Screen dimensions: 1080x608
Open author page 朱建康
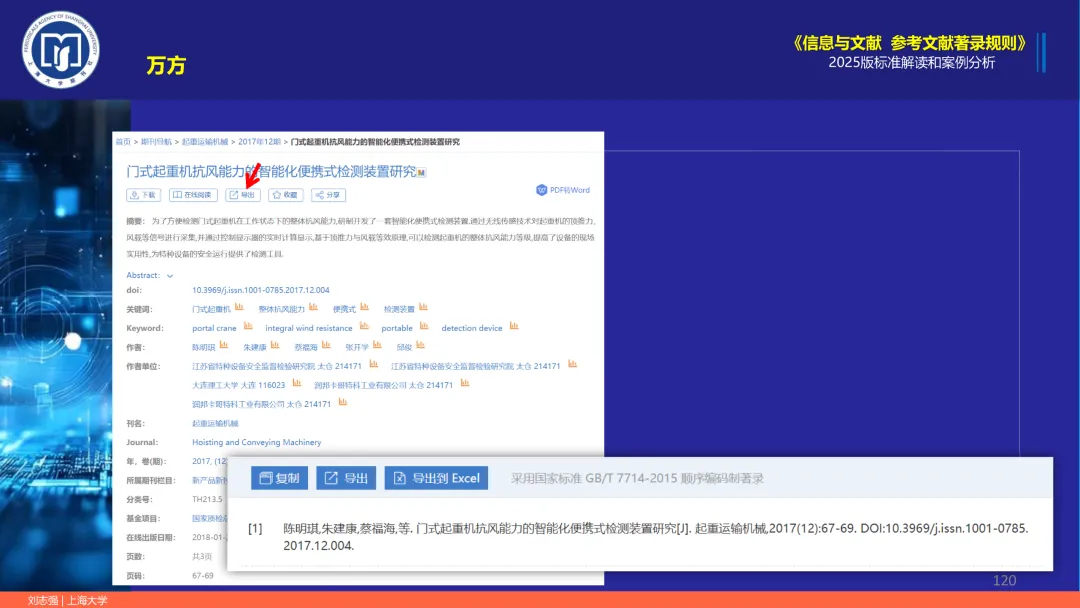point(254,347)
